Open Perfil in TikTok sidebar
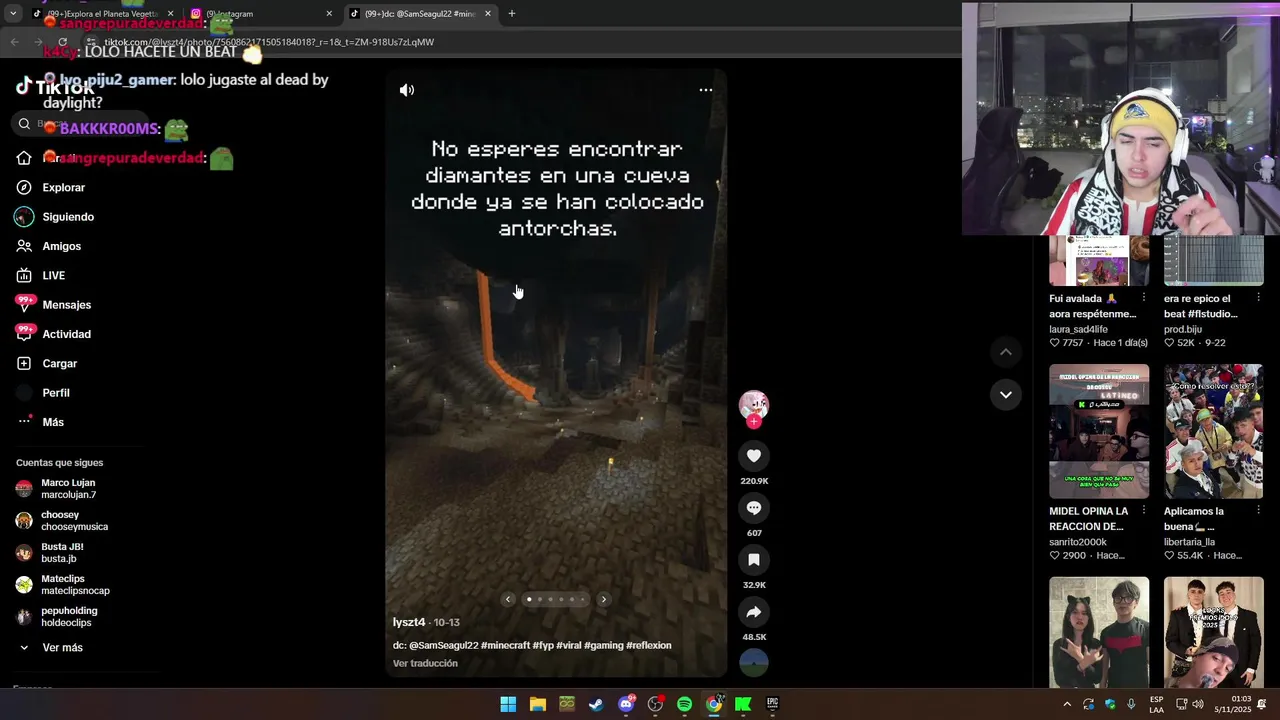This screenshot has height=720, width=1280. pyautogui.click(x=56, y=393)
